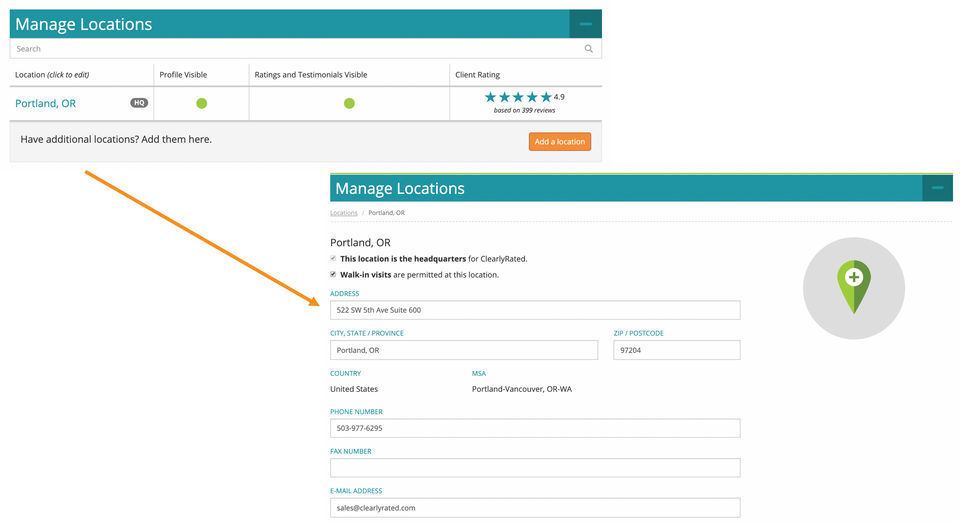Click the Portland, OR page heading

[360, 243]
